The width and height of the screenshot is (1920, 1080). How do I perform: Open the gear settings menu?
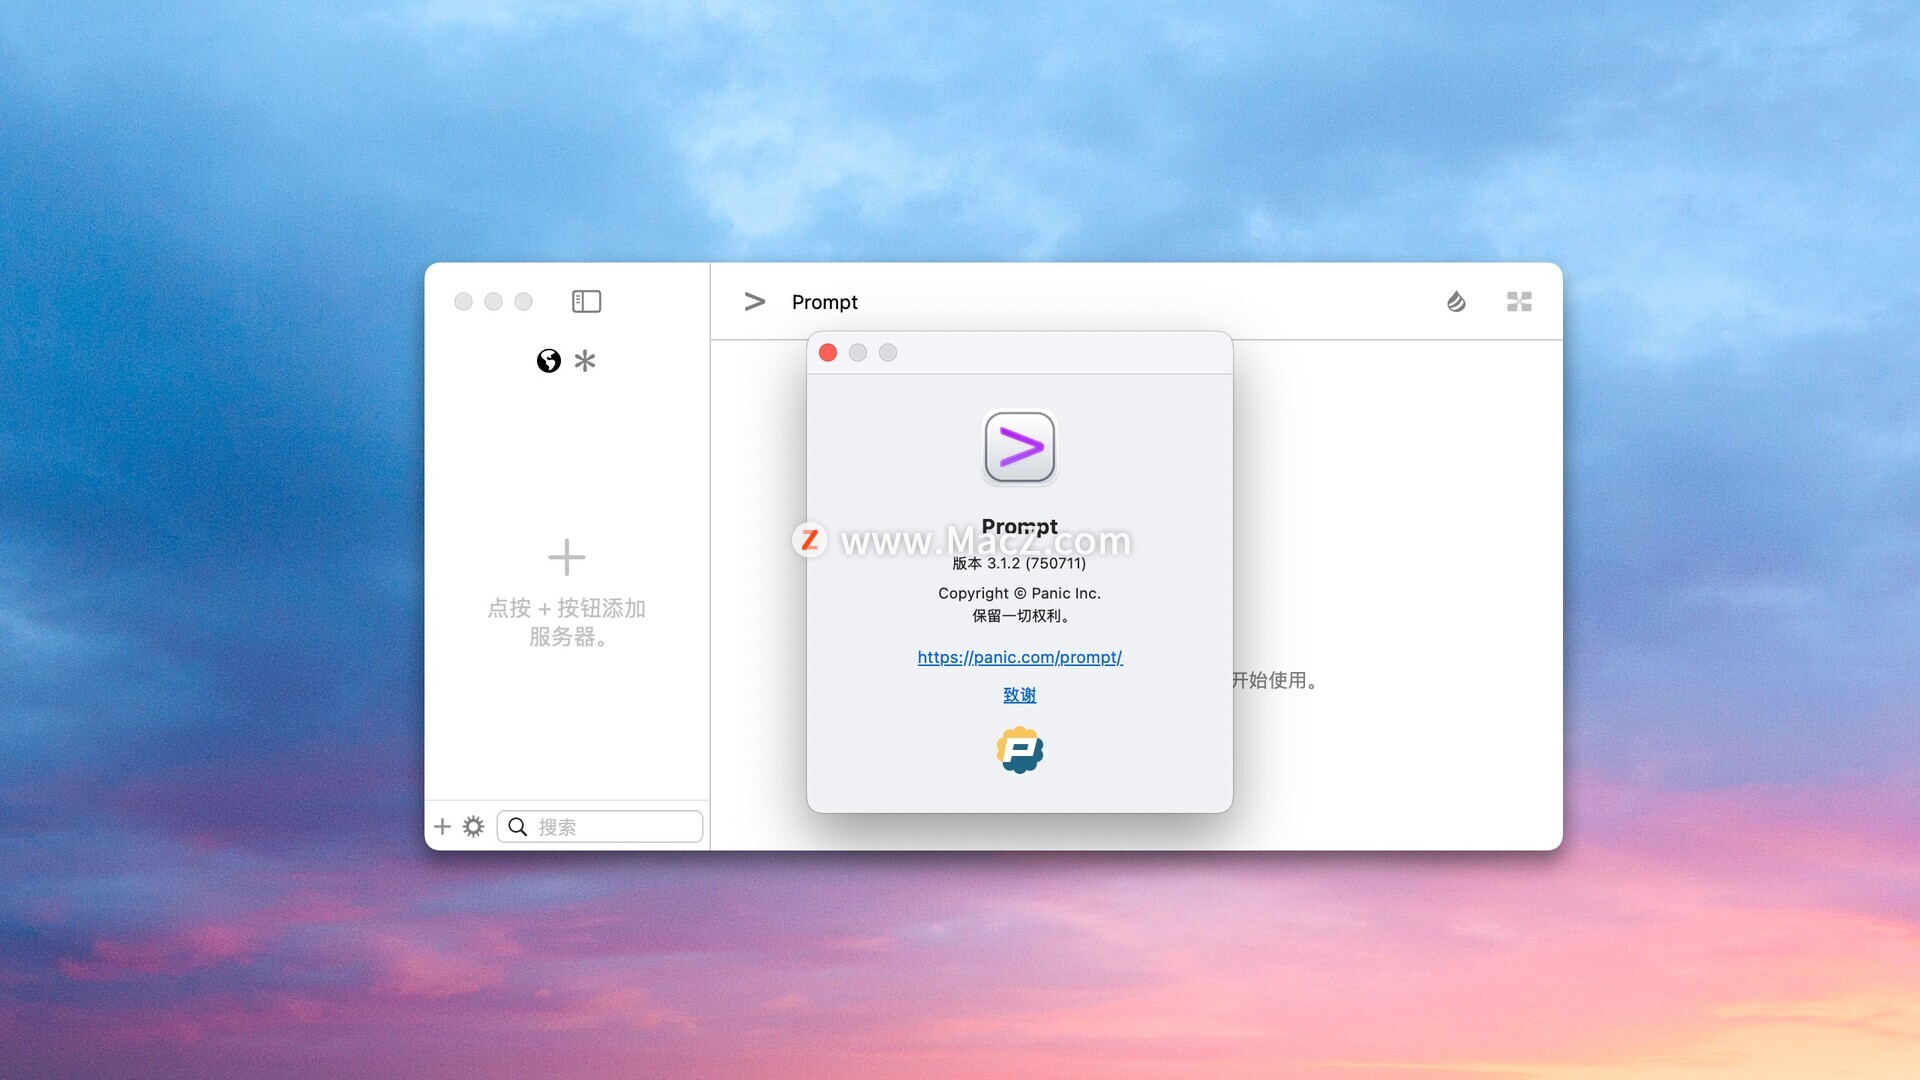pyautogui.click(x=473, y=827)
